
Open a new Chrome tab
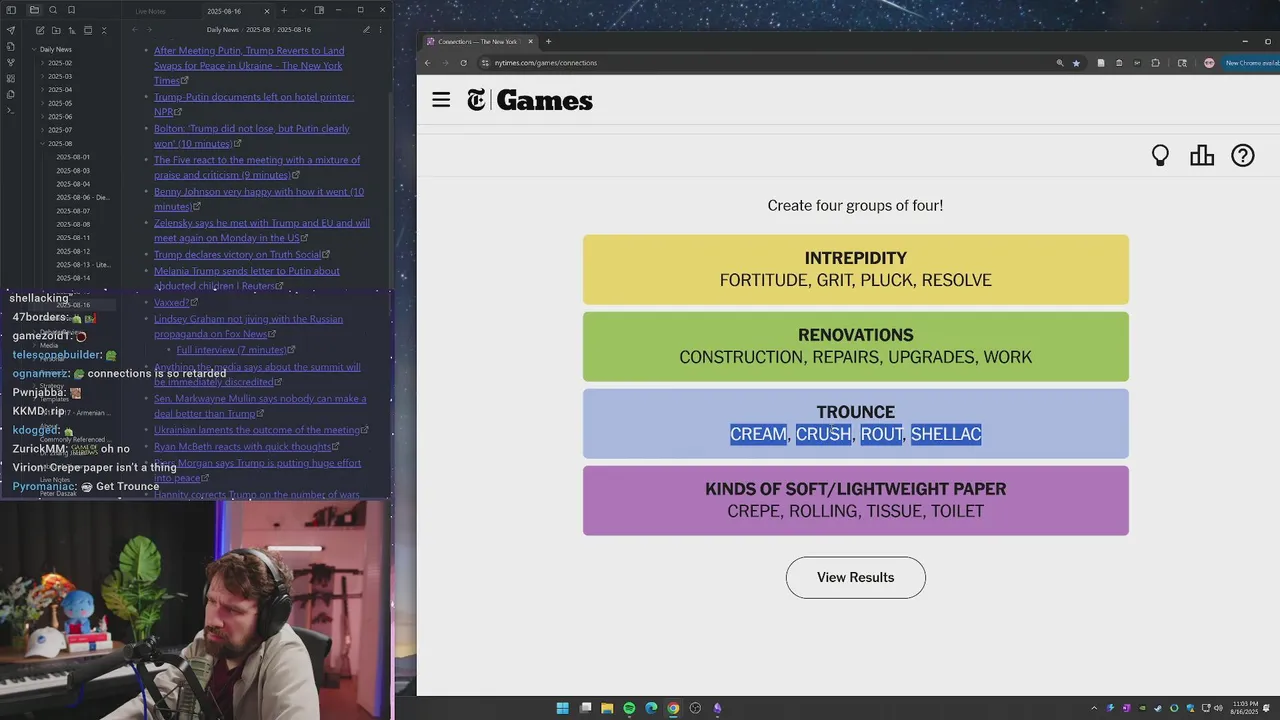pos(548,42)
